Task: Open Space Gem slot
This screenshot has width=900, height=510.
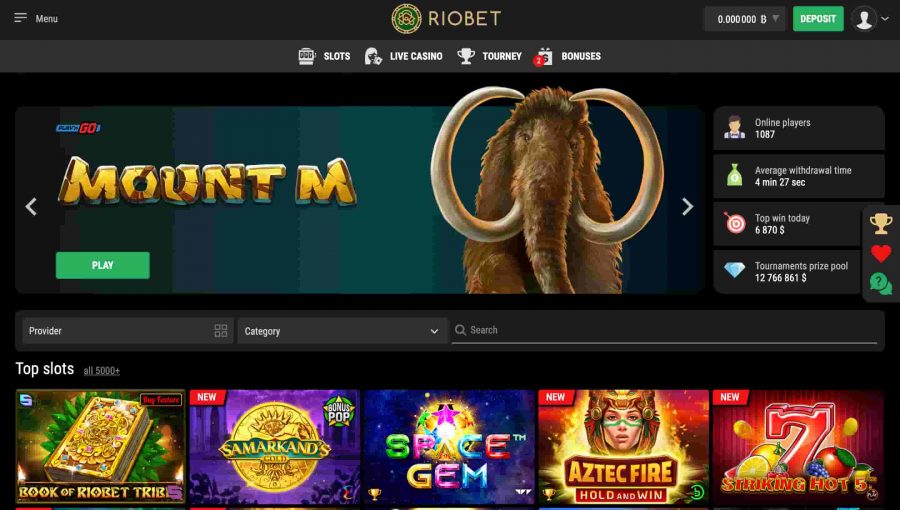Action: (x=449, y=447)
